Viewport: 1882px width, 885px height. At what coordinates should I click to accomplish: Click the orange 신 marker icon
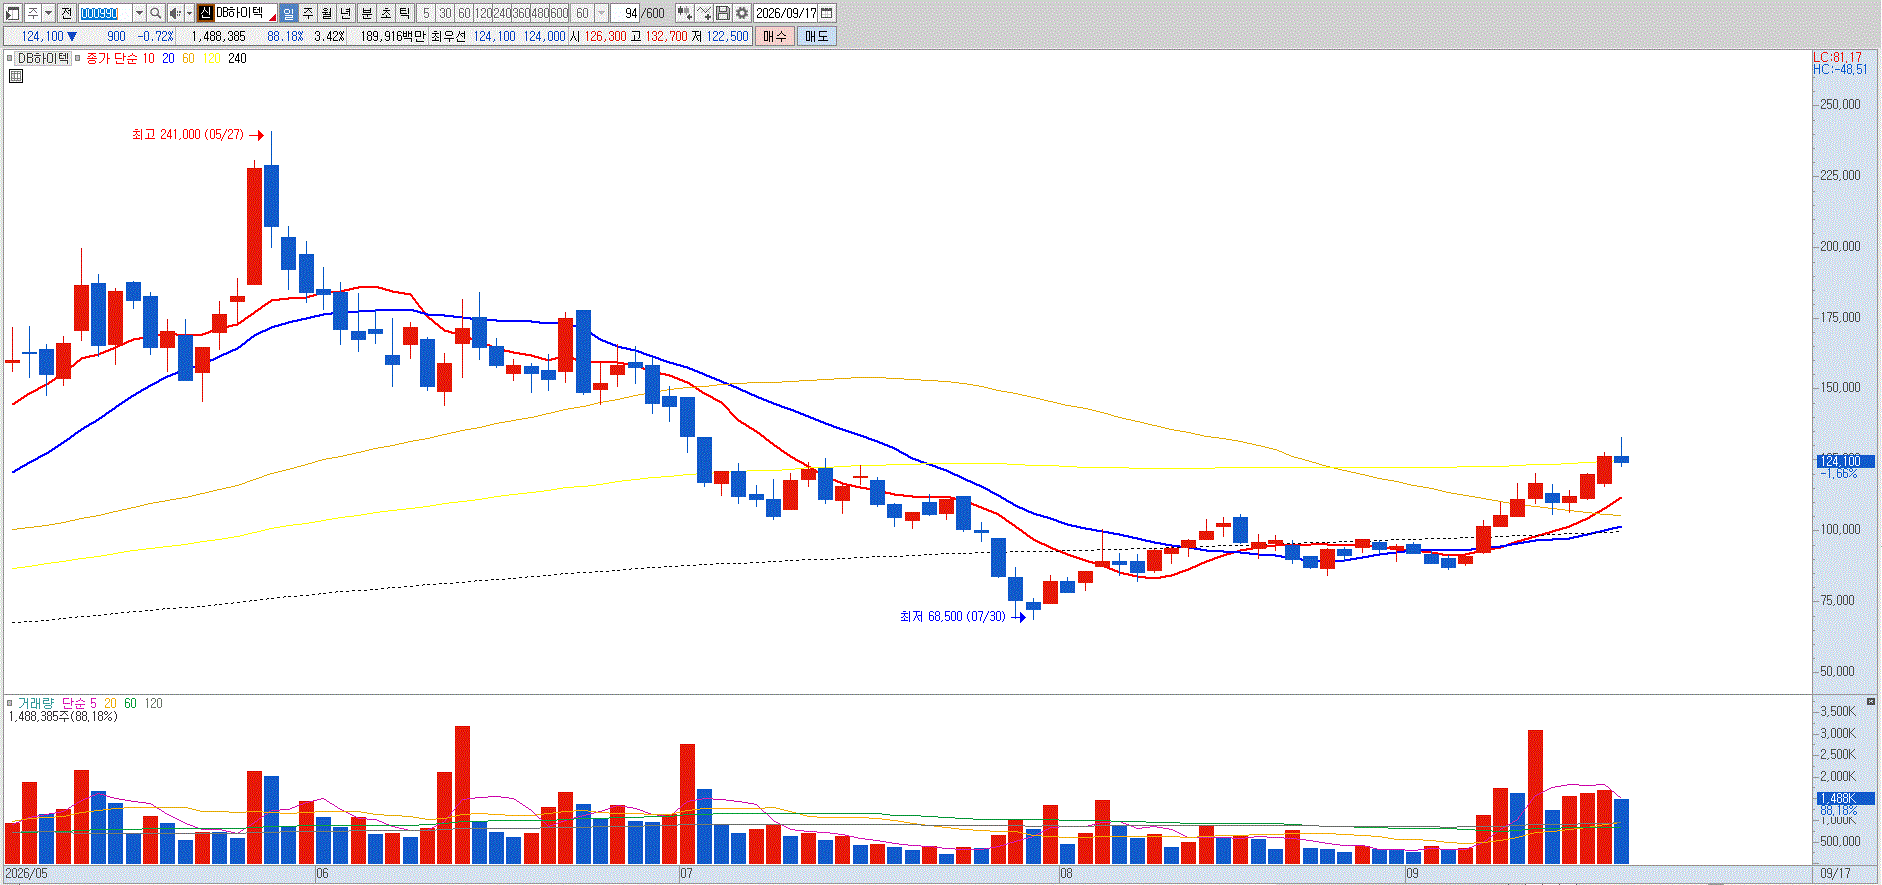point(205,13)
